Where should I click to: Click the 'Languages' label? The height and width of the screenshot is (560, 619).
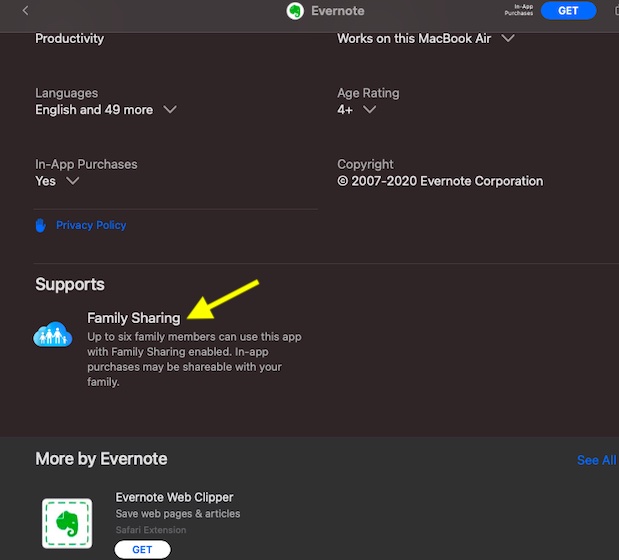click(x=66, y=93)
